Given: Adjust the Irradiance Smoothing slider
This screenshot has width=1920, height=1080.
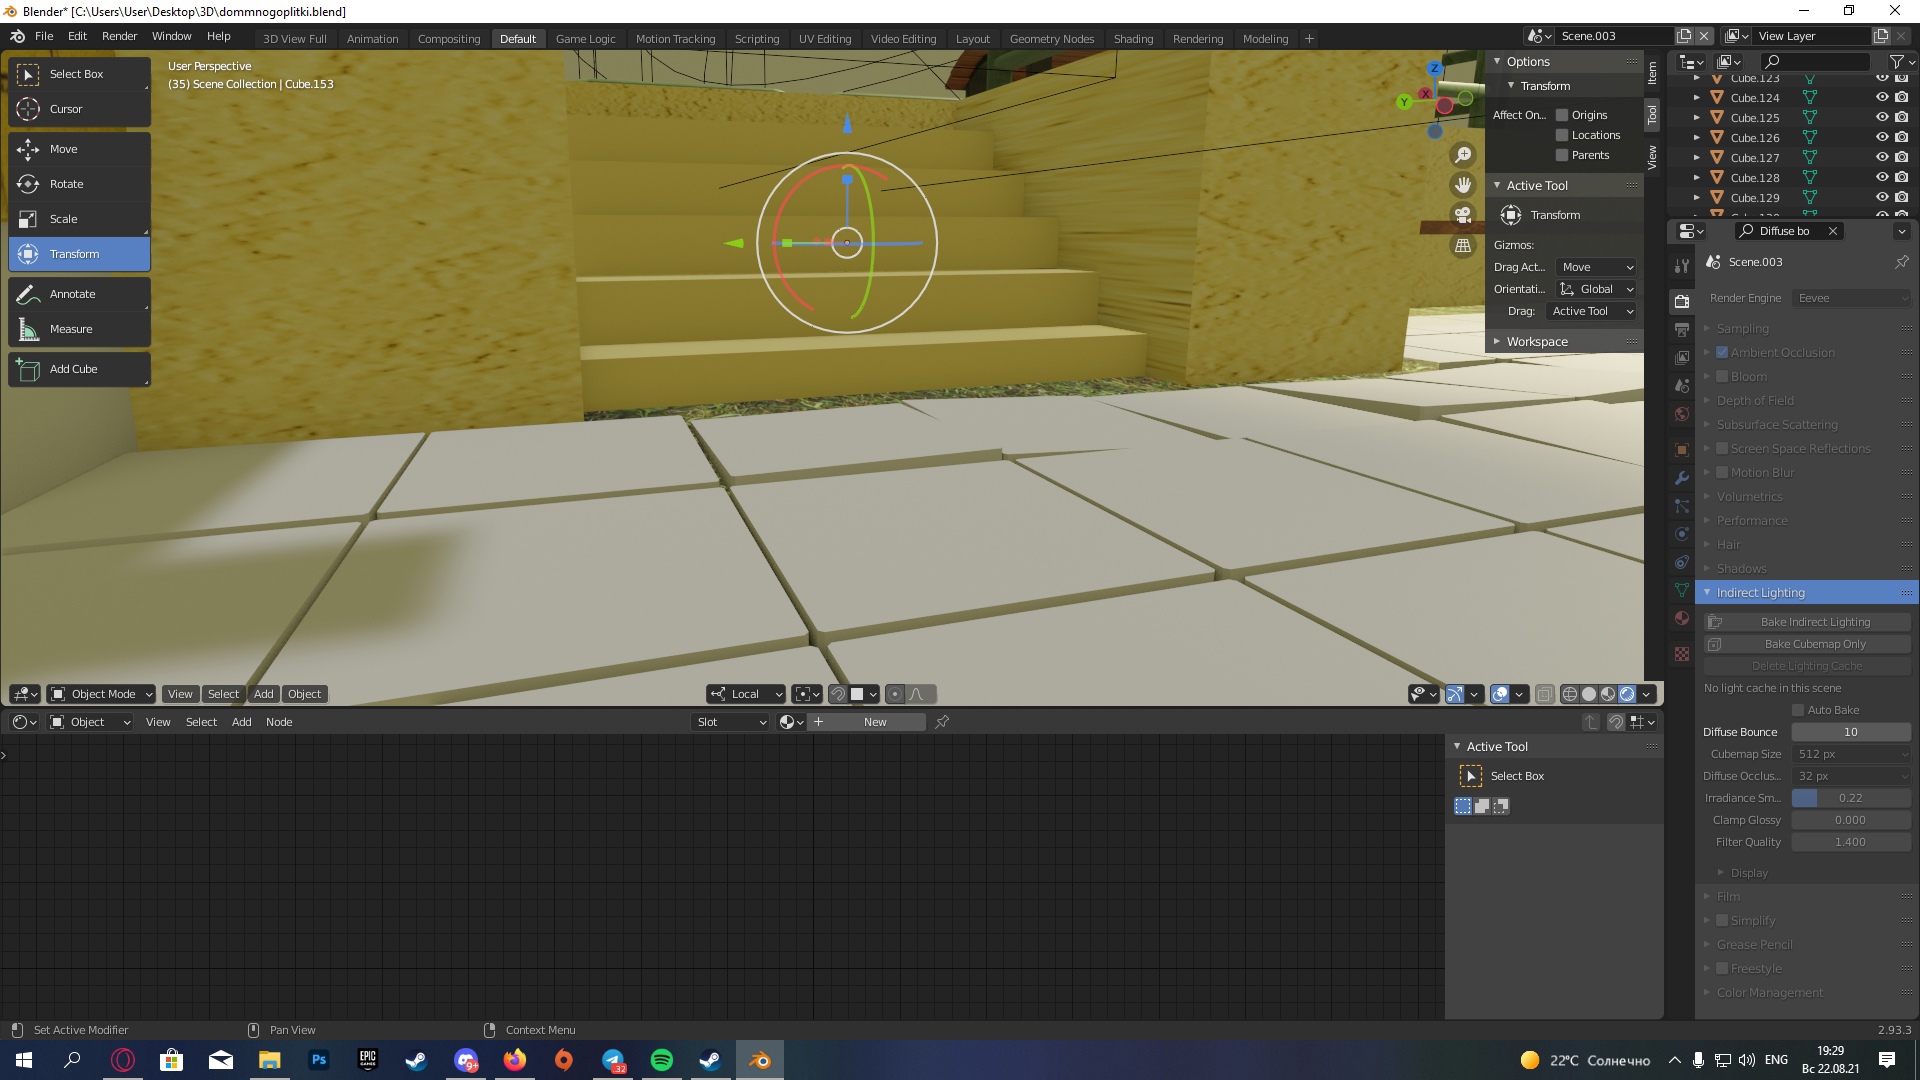Looking at the screenshot, I should 1850,798.
